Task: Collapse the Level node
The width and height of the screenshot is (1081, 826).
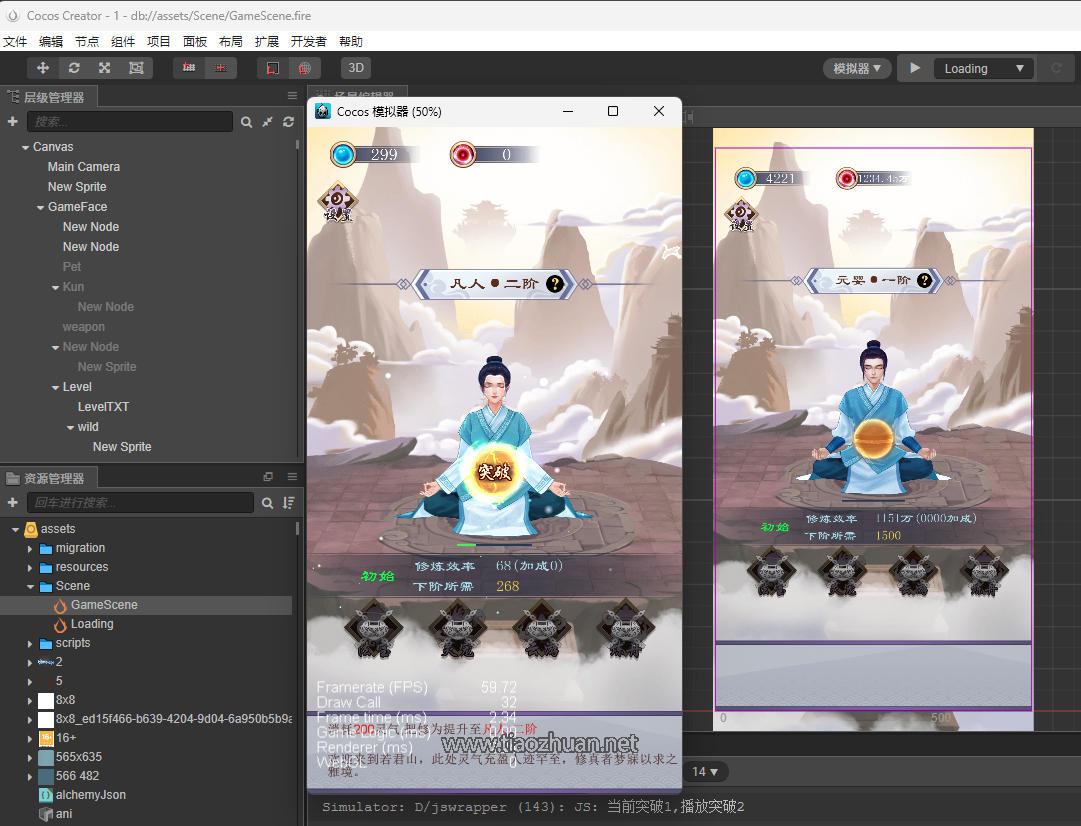Action: coord(56,388)
